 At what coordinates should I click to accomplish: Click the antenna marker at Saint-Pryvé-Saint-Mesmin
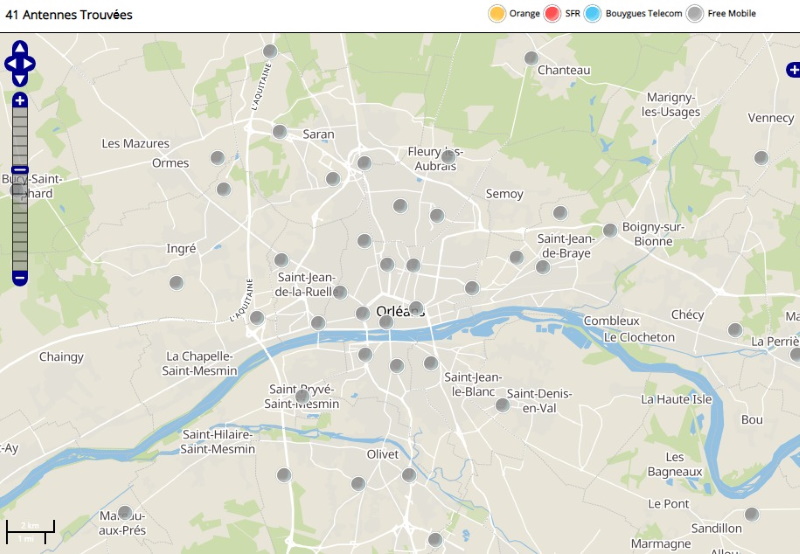tap(302, 397)
